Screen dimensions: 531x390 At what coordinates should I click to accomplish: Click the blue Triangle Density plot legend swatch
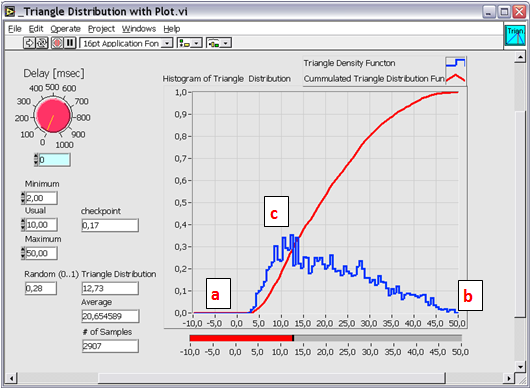pyautogui.click(x=455, y=63)
